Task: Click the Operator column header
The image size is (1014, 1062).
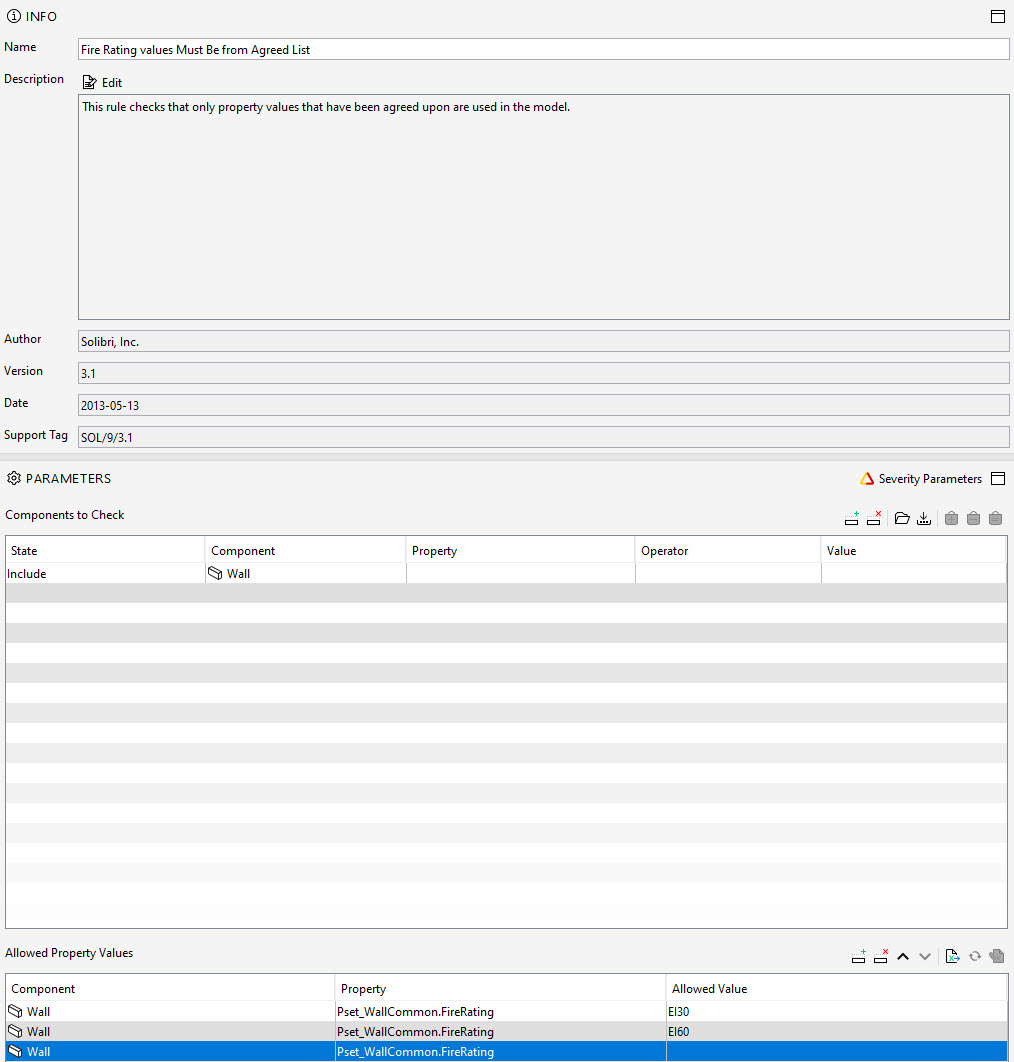Action: tap(728, 551)
